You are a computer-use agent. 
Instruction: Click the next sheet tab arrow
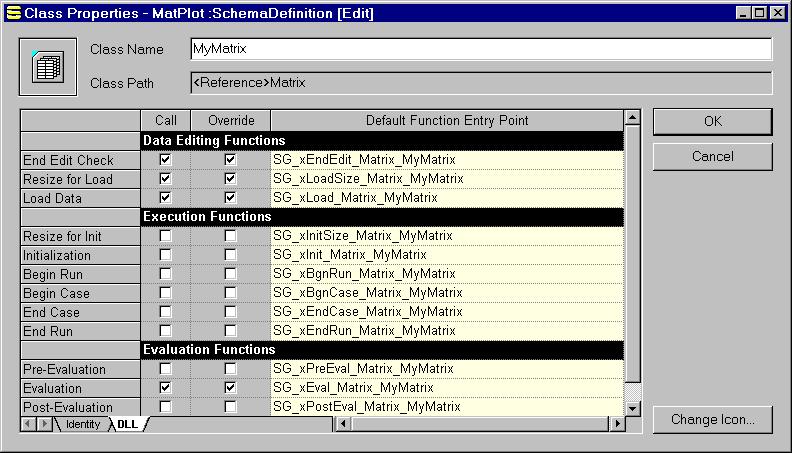click(44, 425)
